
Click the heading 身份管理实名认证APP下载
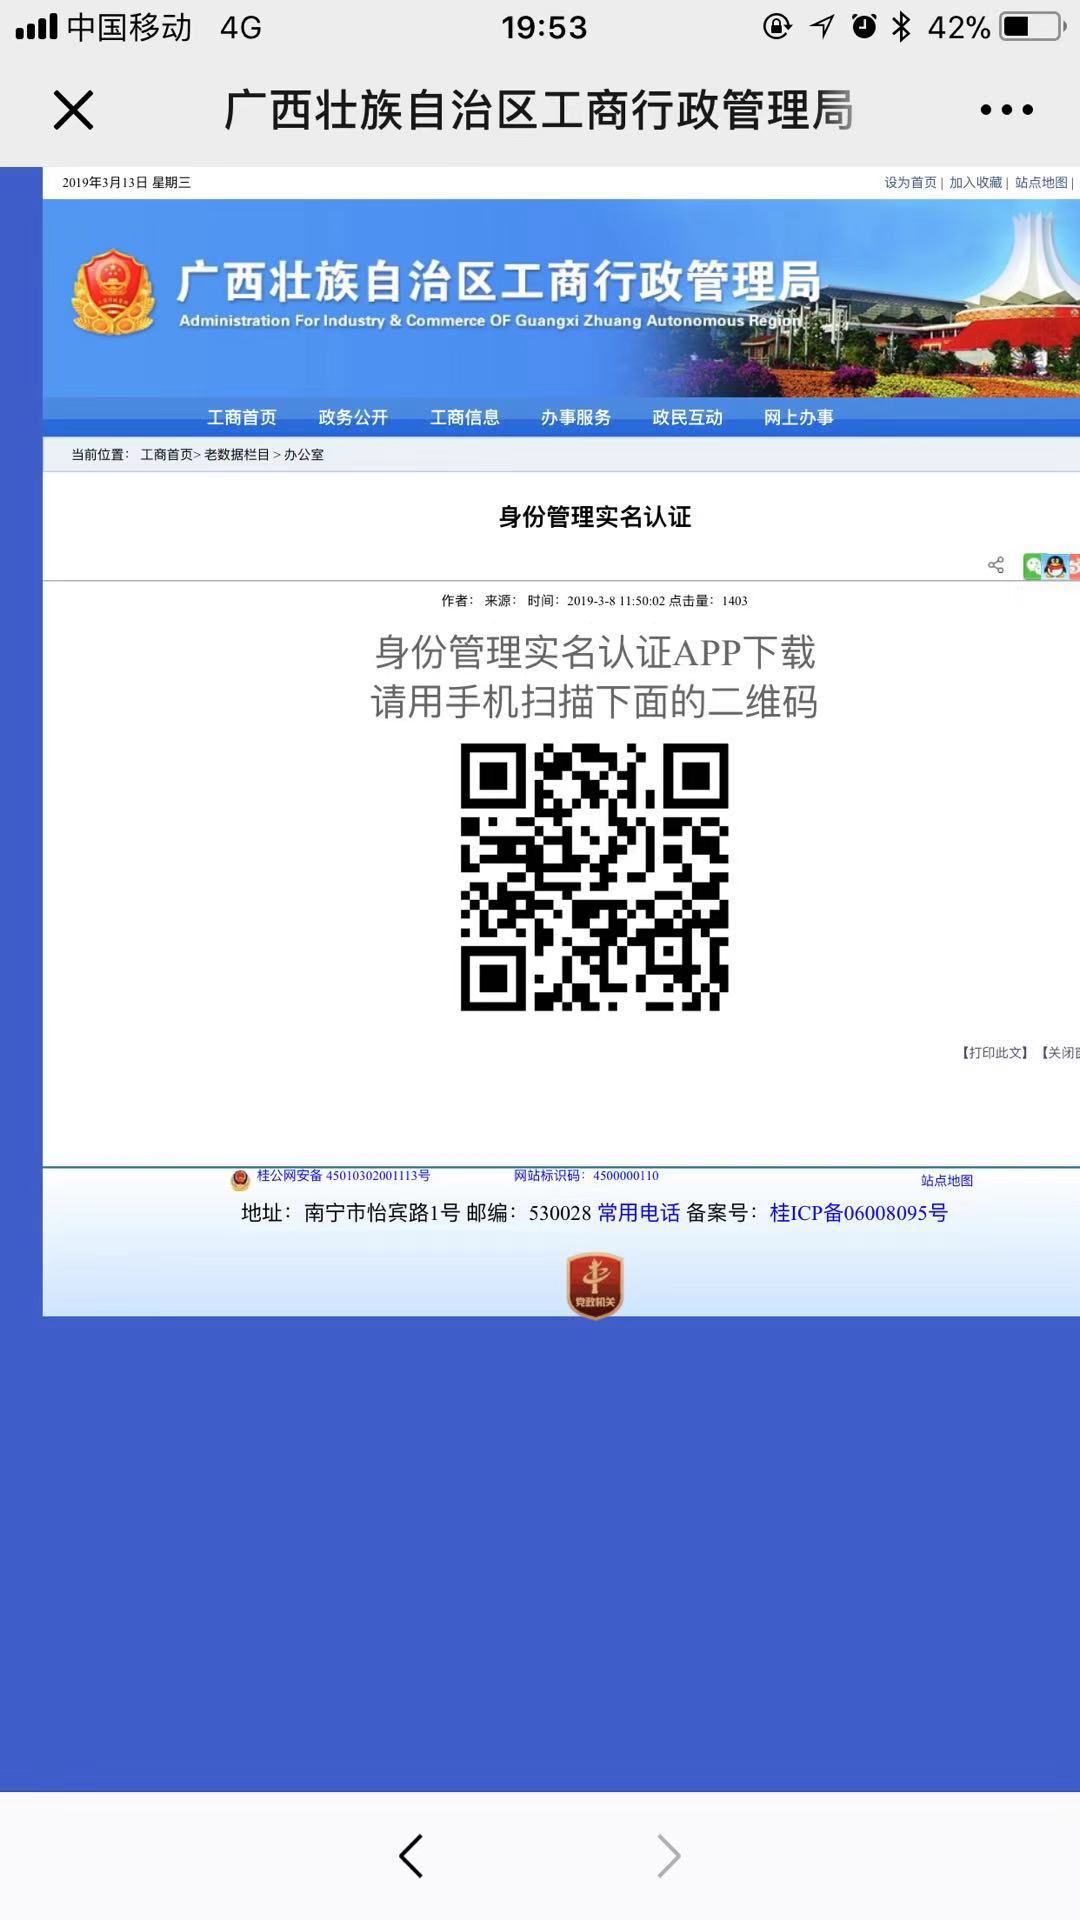pyautogui.click(x=595, y=652)
